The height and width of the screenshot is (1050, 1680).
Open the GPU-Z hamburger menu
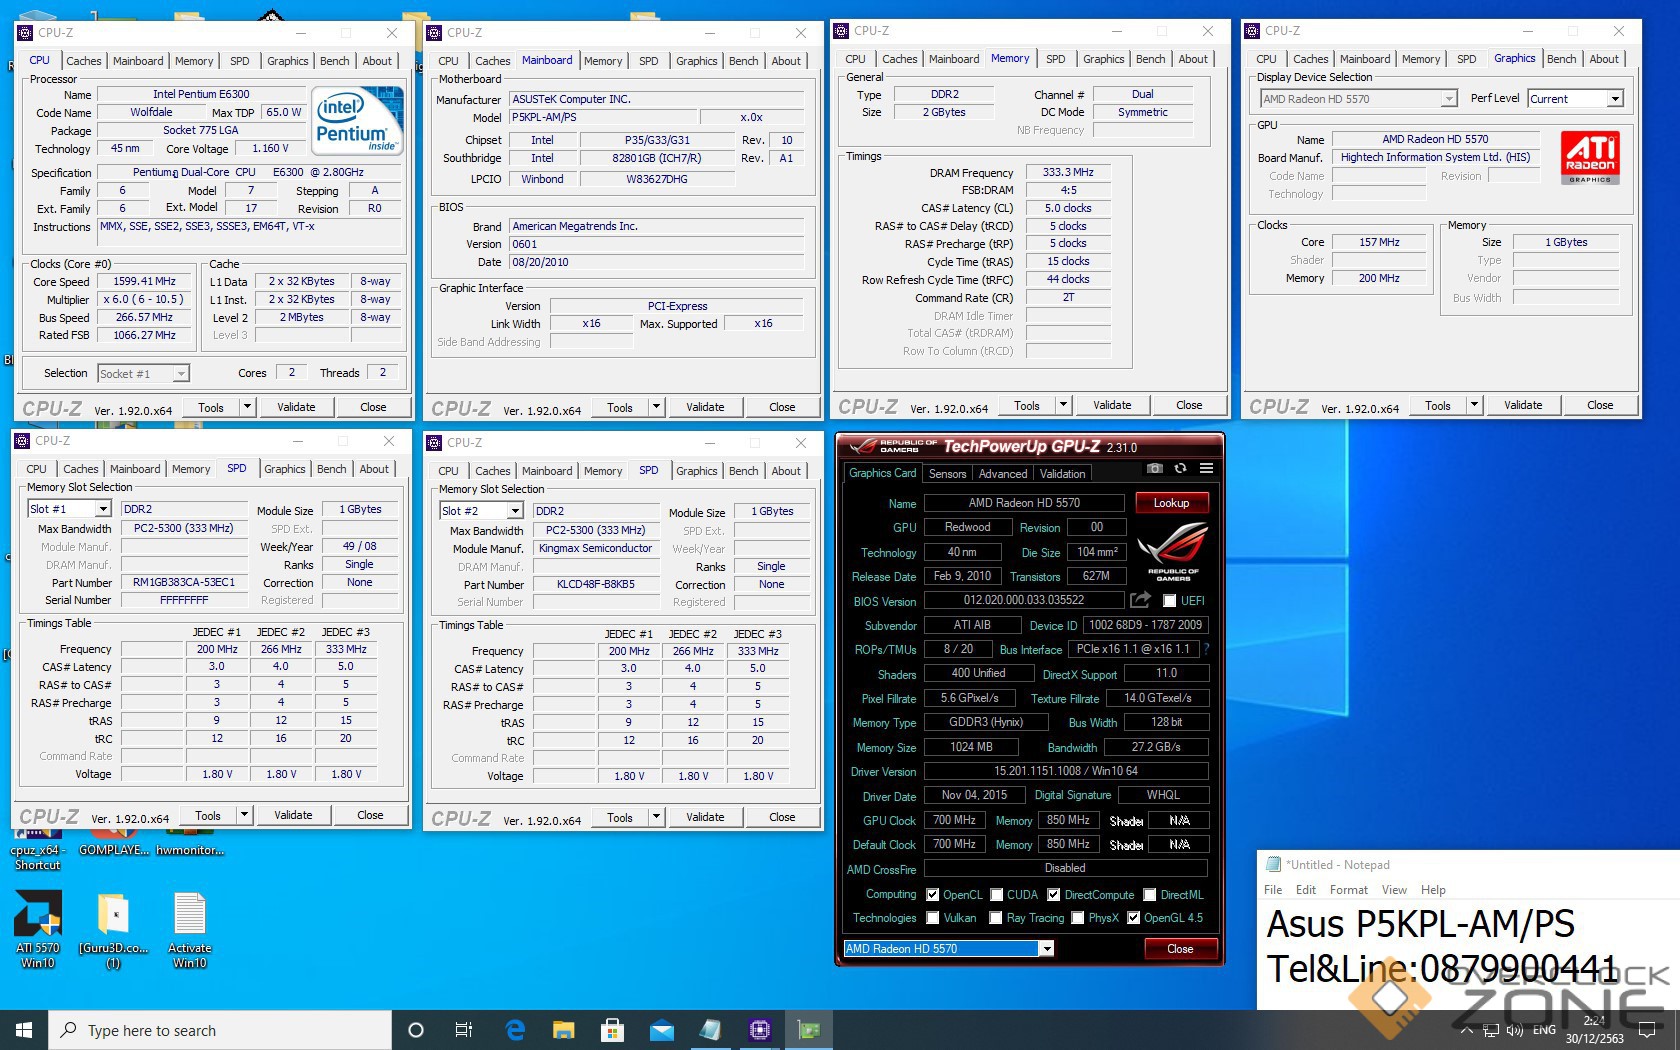tap(1206, 468)
